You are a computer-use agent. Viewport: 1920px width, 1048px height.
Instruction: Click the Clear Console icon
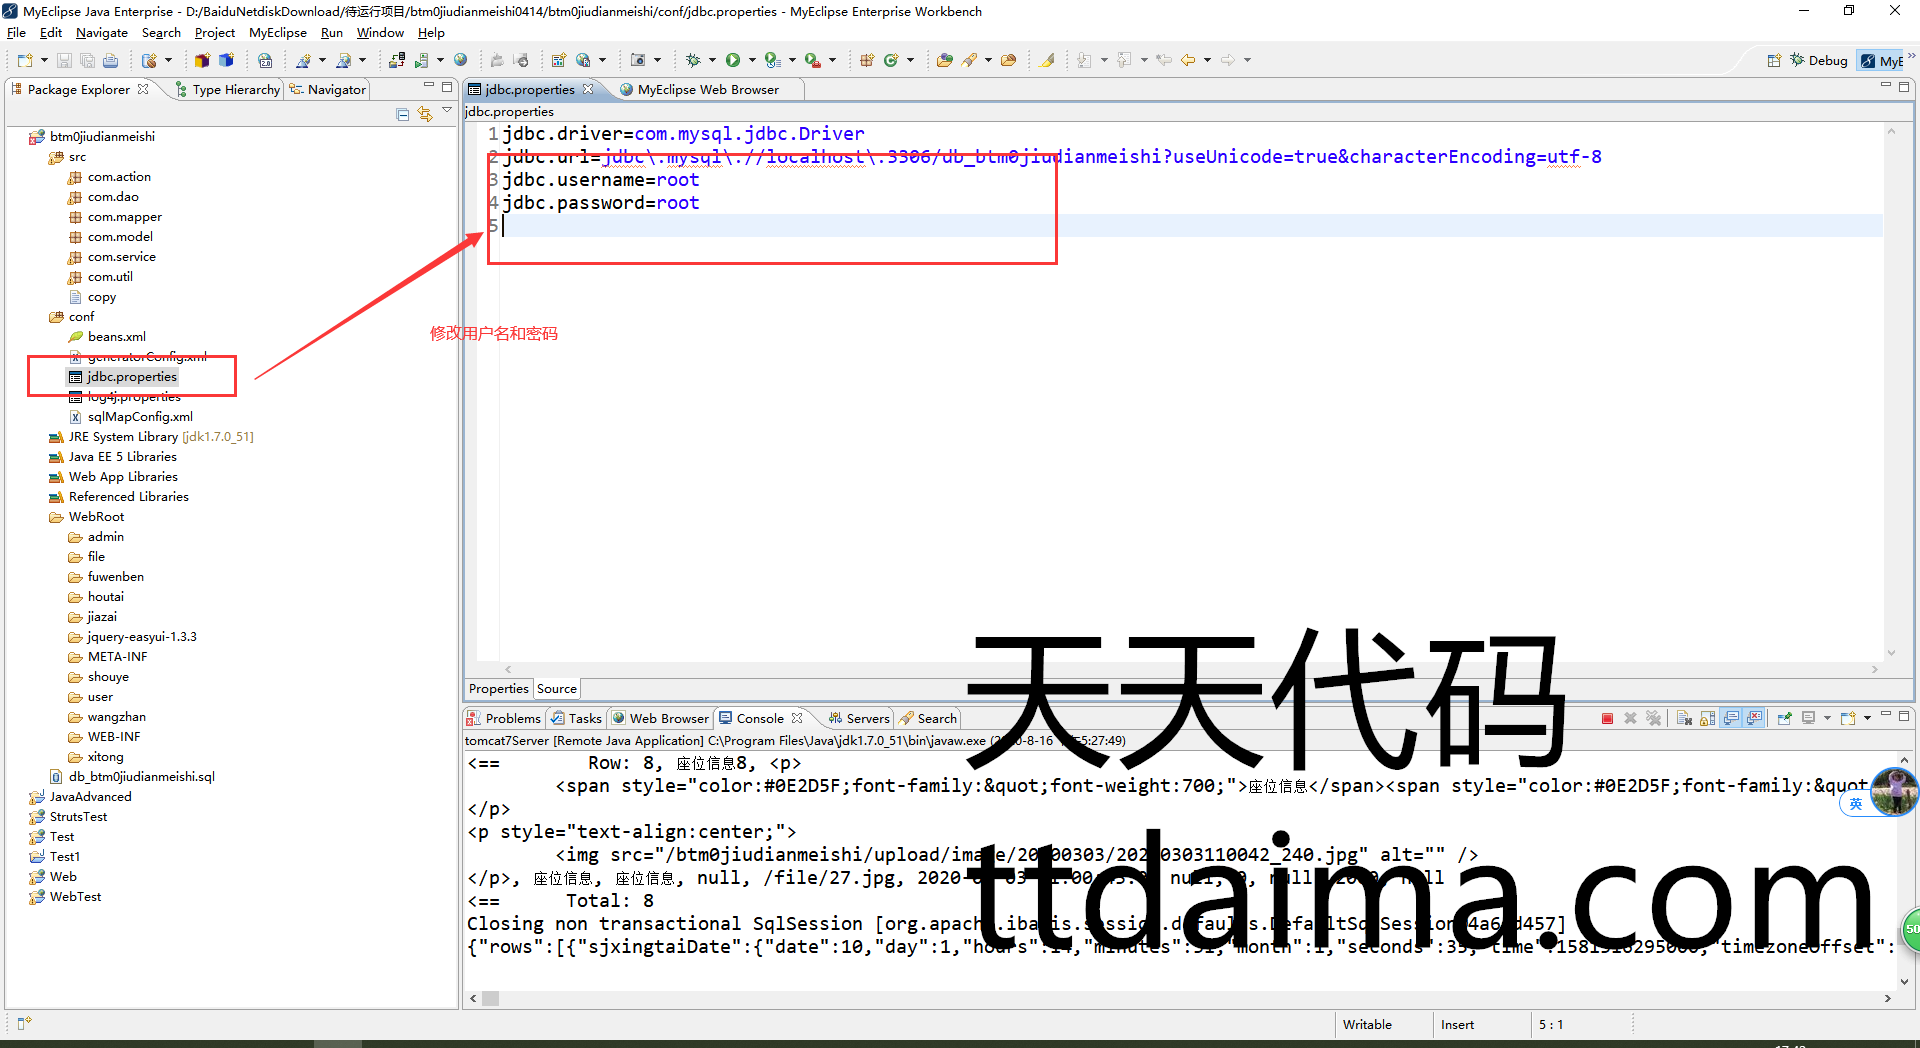coord(1684,718)
